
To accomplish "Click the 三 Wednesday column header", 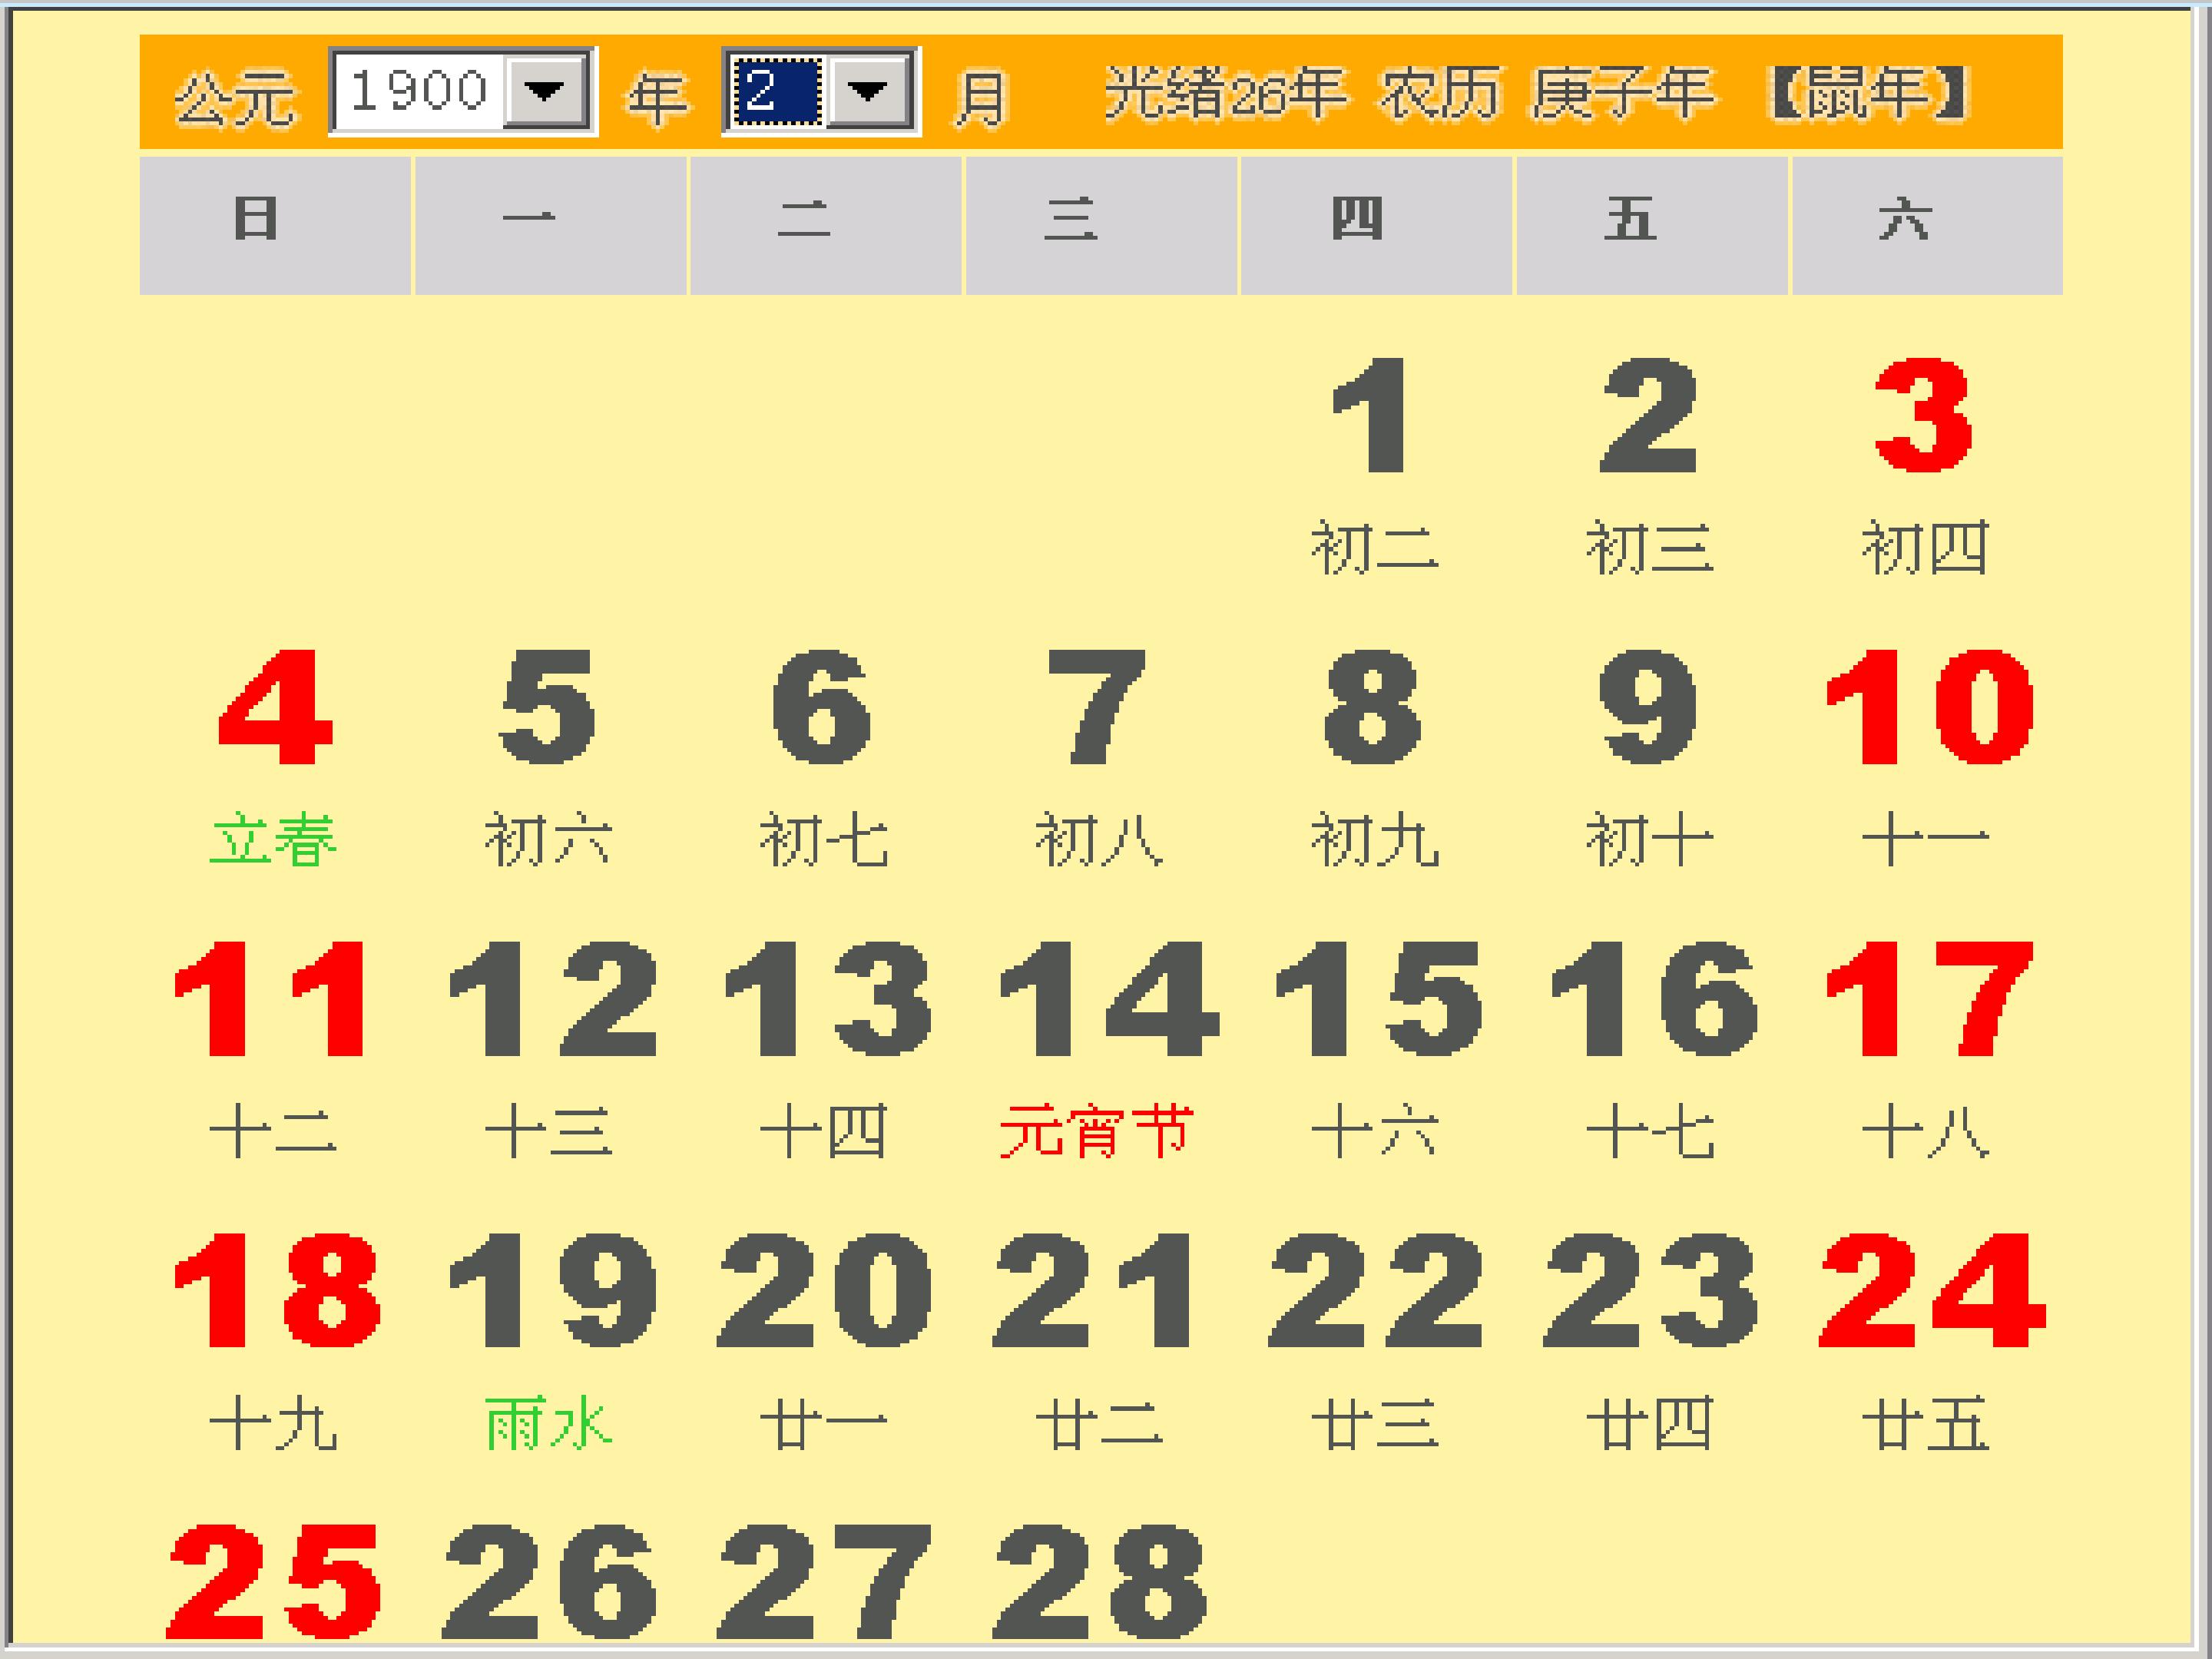I will [x=1101, y=225].
